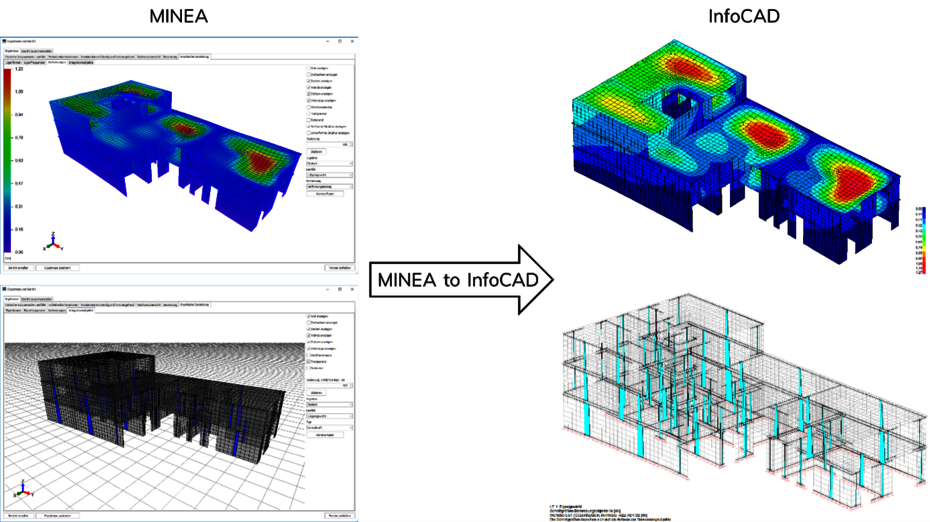Open 'Graphische Darstellung' tab in the grid-floor window
Viewport: 930px width, 522px height.
pos(194,305)
